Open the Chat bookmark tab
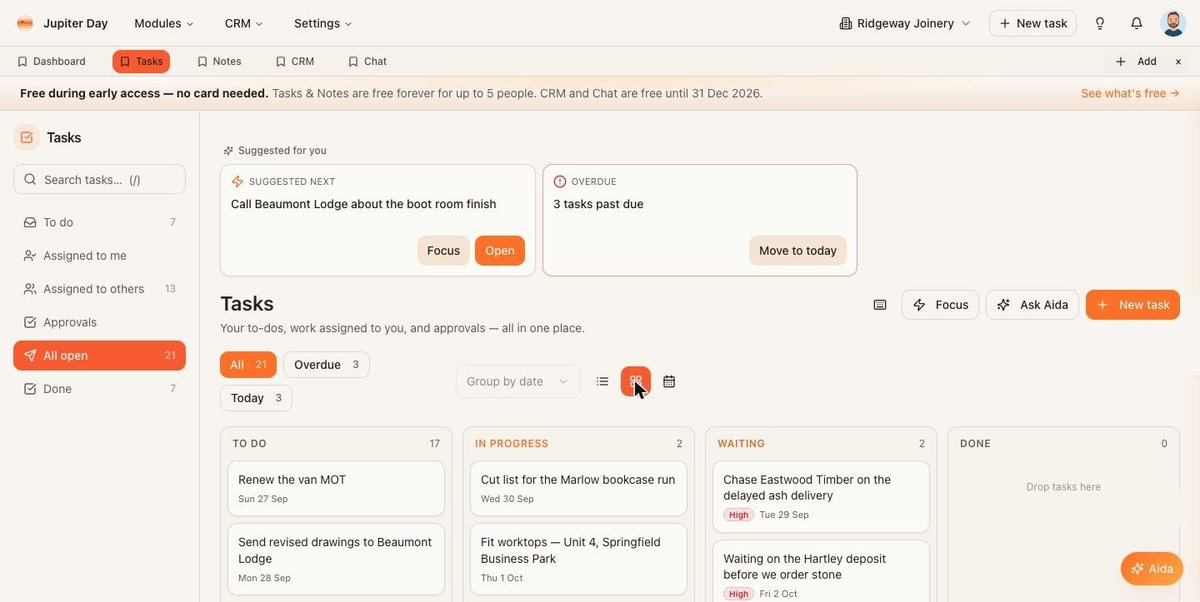This screenshot has width=1200, height=602. pyautogui.click(x=367, y=61)
